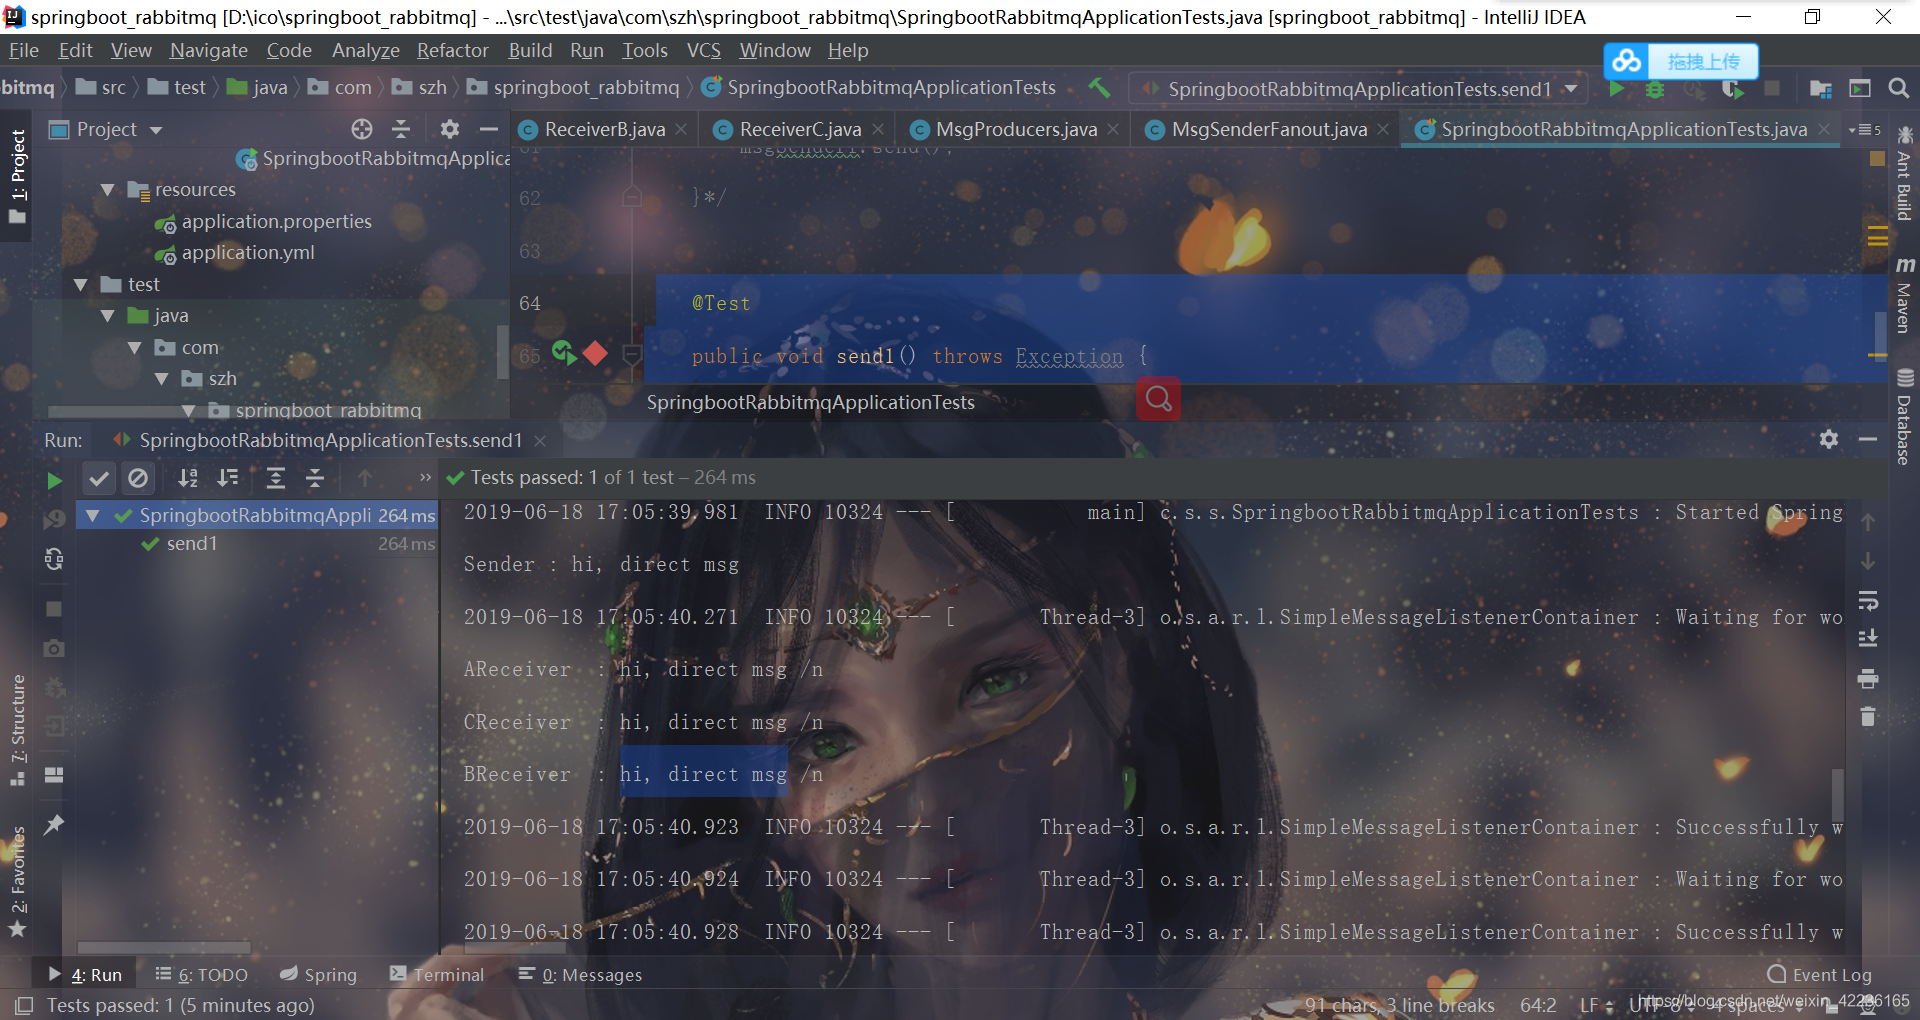Viewport: 1920px width, 1020px height.
Task: Collapse the java folder under test
Action: 108,316
